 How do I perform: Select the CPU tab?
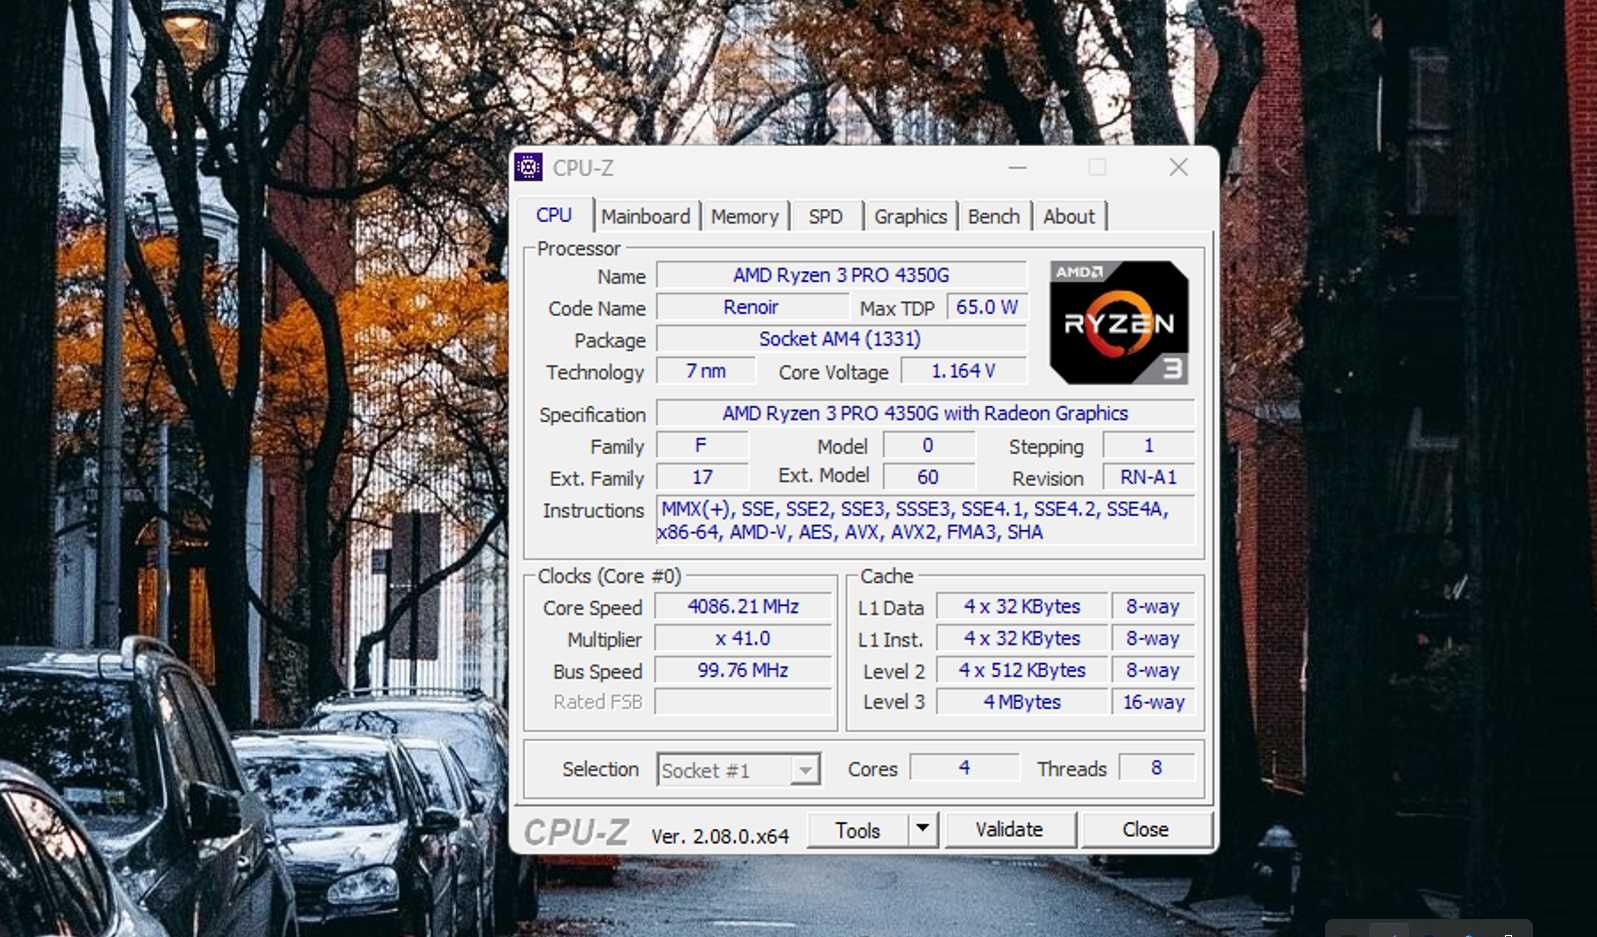554,215
